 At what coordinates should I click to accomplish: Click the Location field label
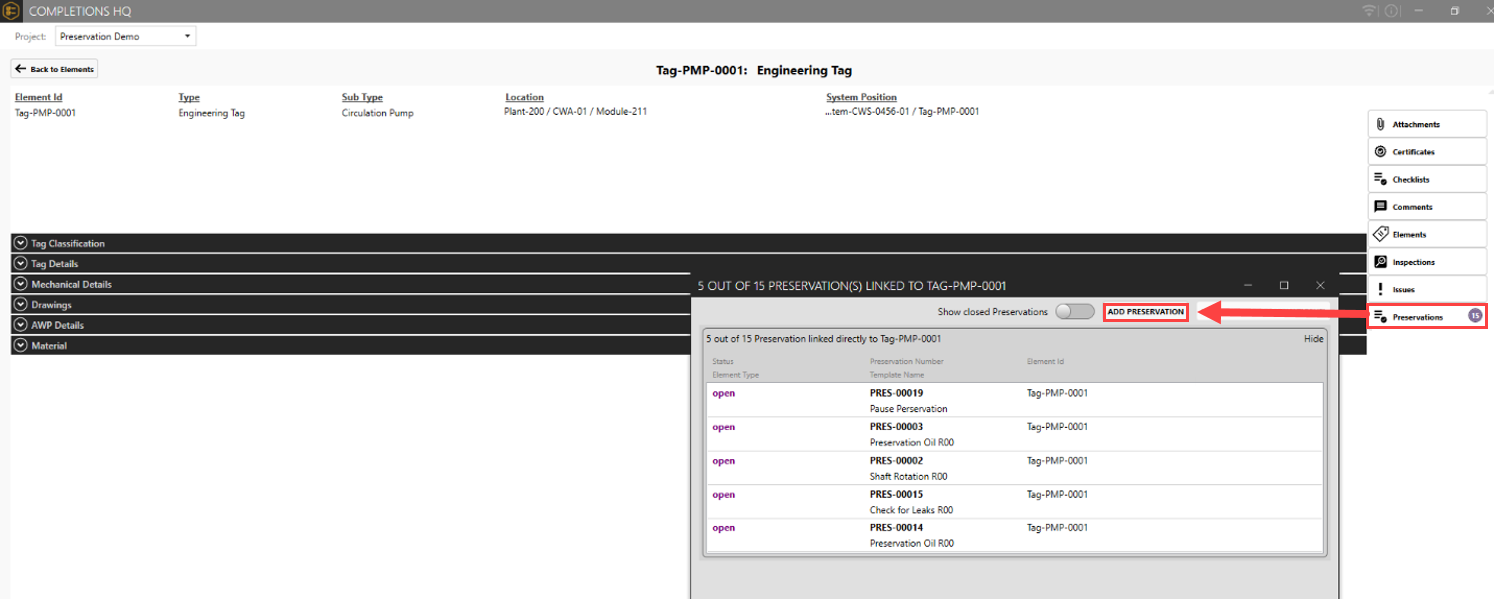point(525,97)
